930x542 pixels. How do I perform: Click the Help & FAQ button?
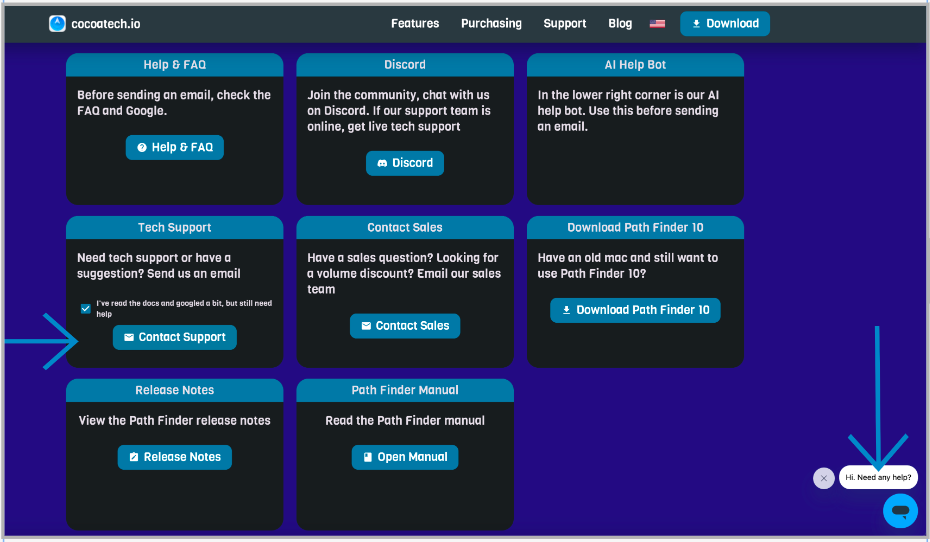pos(174,148)
